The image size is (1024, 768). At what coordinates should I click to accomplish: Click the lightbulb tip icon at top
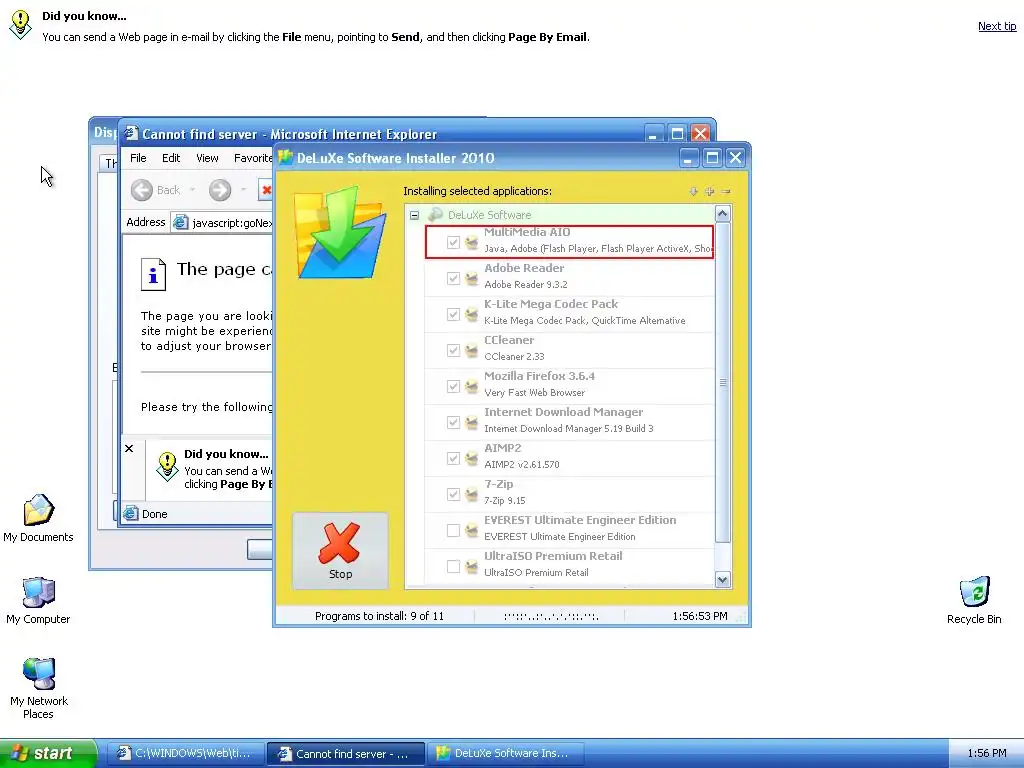pos(20,24)
